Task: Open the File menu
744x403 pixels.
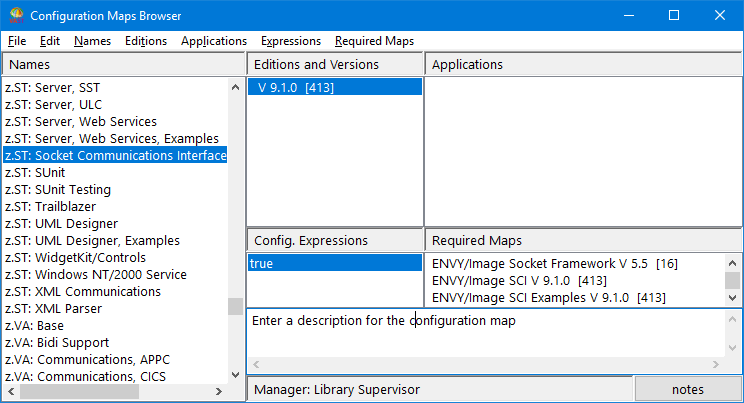Action: click(17, 41)
